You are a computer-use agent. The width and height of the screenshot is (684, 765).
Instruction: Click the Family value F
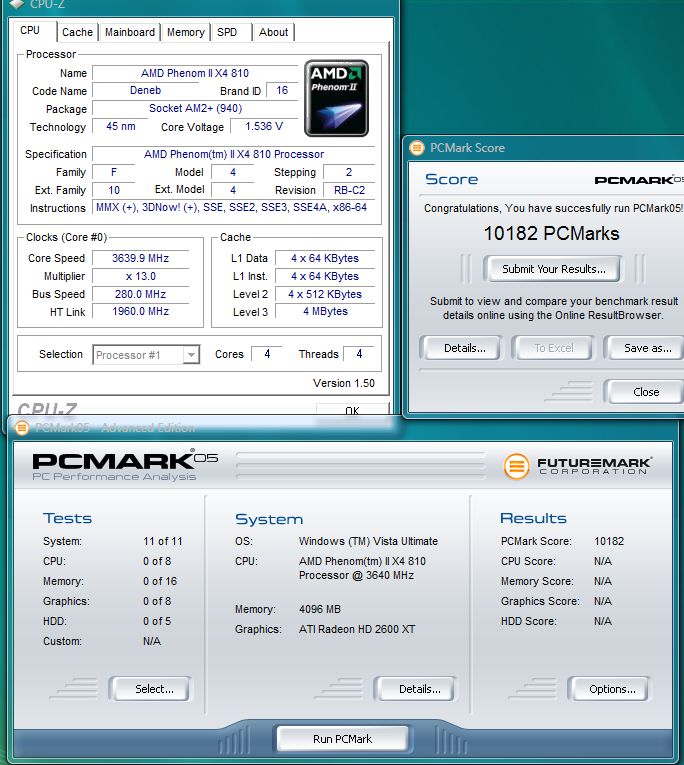tap(114, 172)
